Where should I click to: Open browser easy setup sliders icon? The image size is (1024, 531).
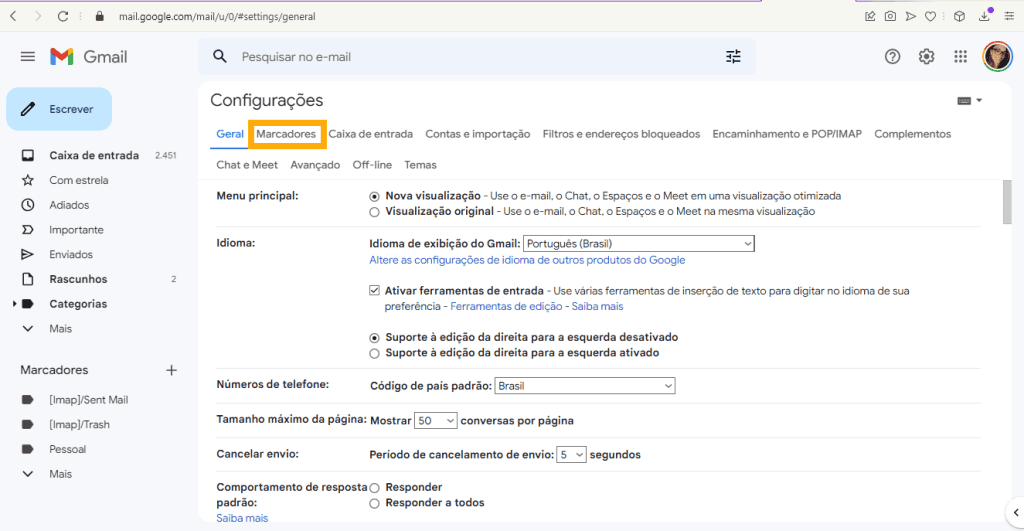(x=1009, y=16)
